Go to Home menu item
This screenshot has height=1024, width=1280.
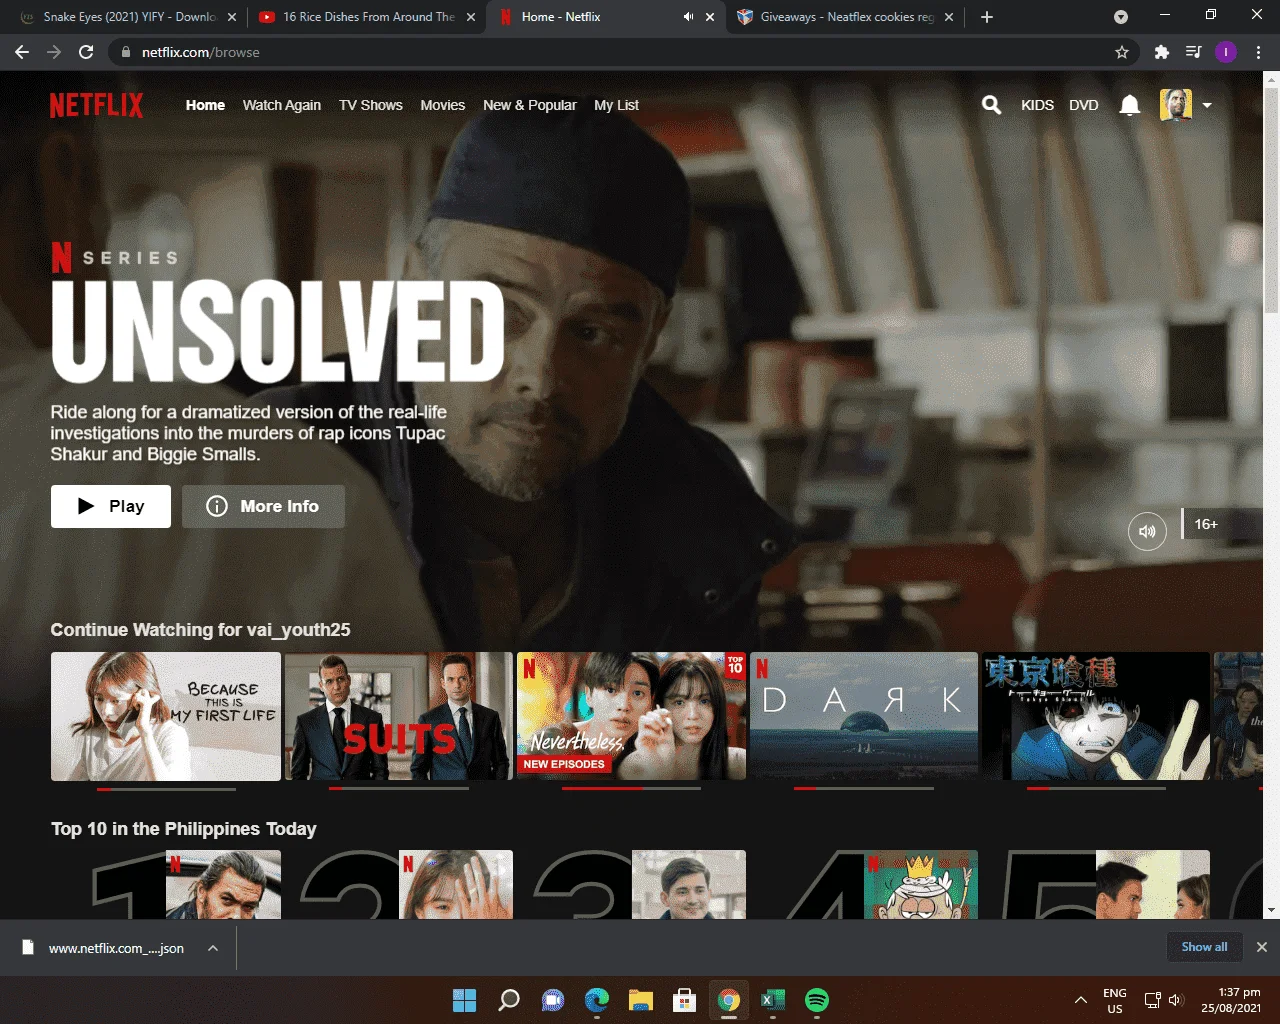pyautogui.click(x=205, y=105)
